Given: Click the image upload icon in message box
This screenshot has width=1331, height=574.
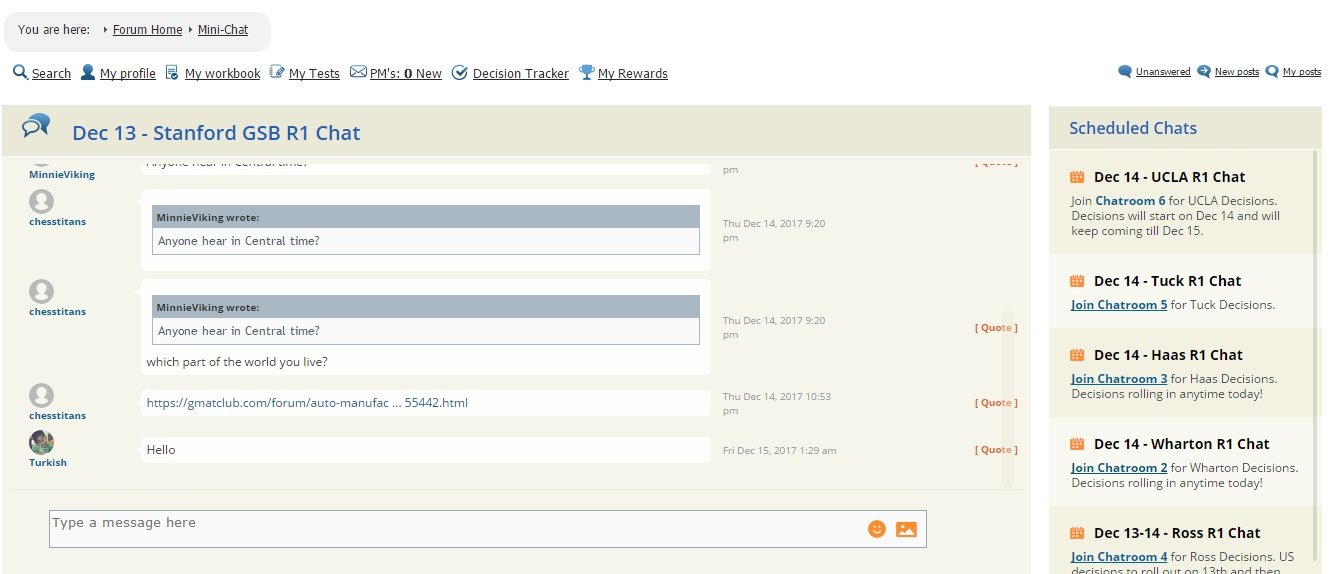Looking at the screenshot, I should 906,529.
